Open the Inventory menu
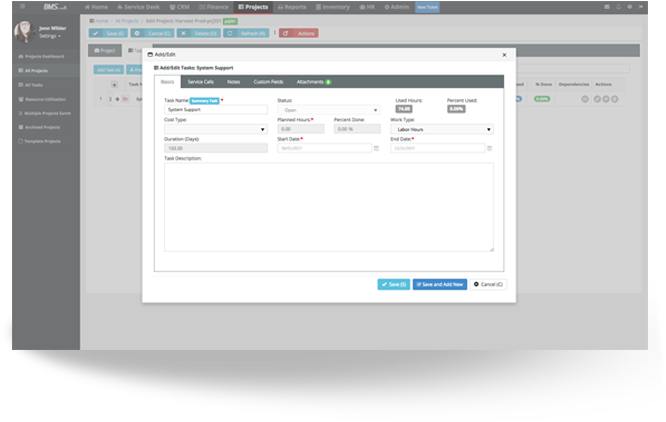 click(333, 7)
